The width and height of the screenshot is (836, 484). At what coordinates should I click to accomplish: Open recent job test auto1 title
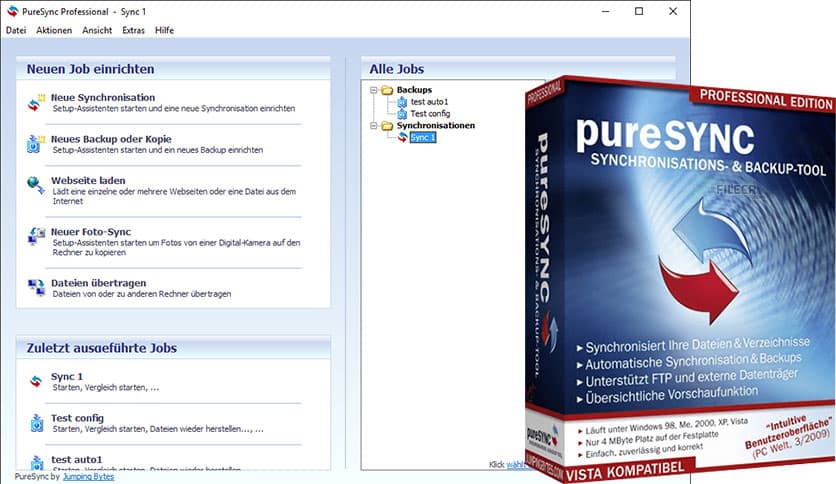point(76,459)
